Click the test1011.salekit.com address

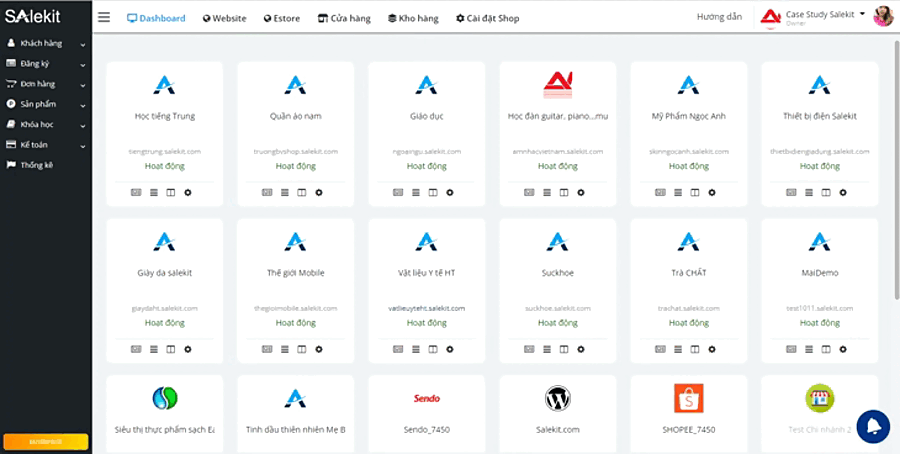[820, 308]
